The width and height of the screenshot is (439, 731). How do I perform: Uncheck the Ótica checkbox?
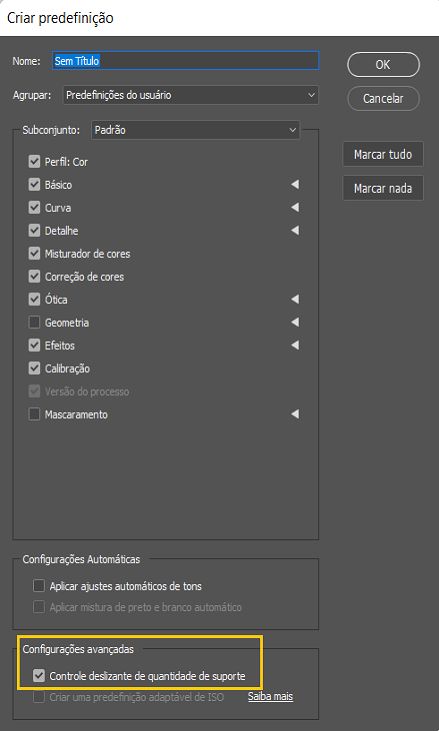tap(34, 299)
